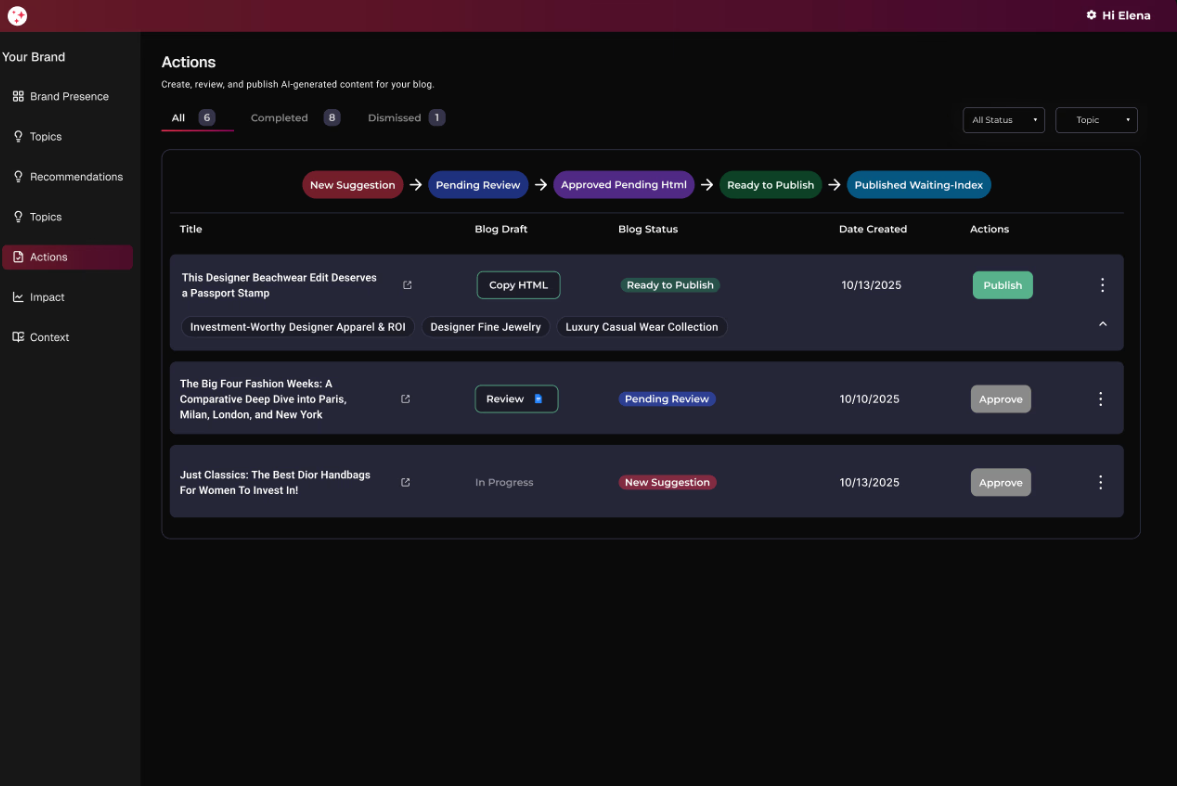Click Review button for Big Four Fashion Weeks
The height and width of the screenshot is (786, 1177).
coord(515,399)
